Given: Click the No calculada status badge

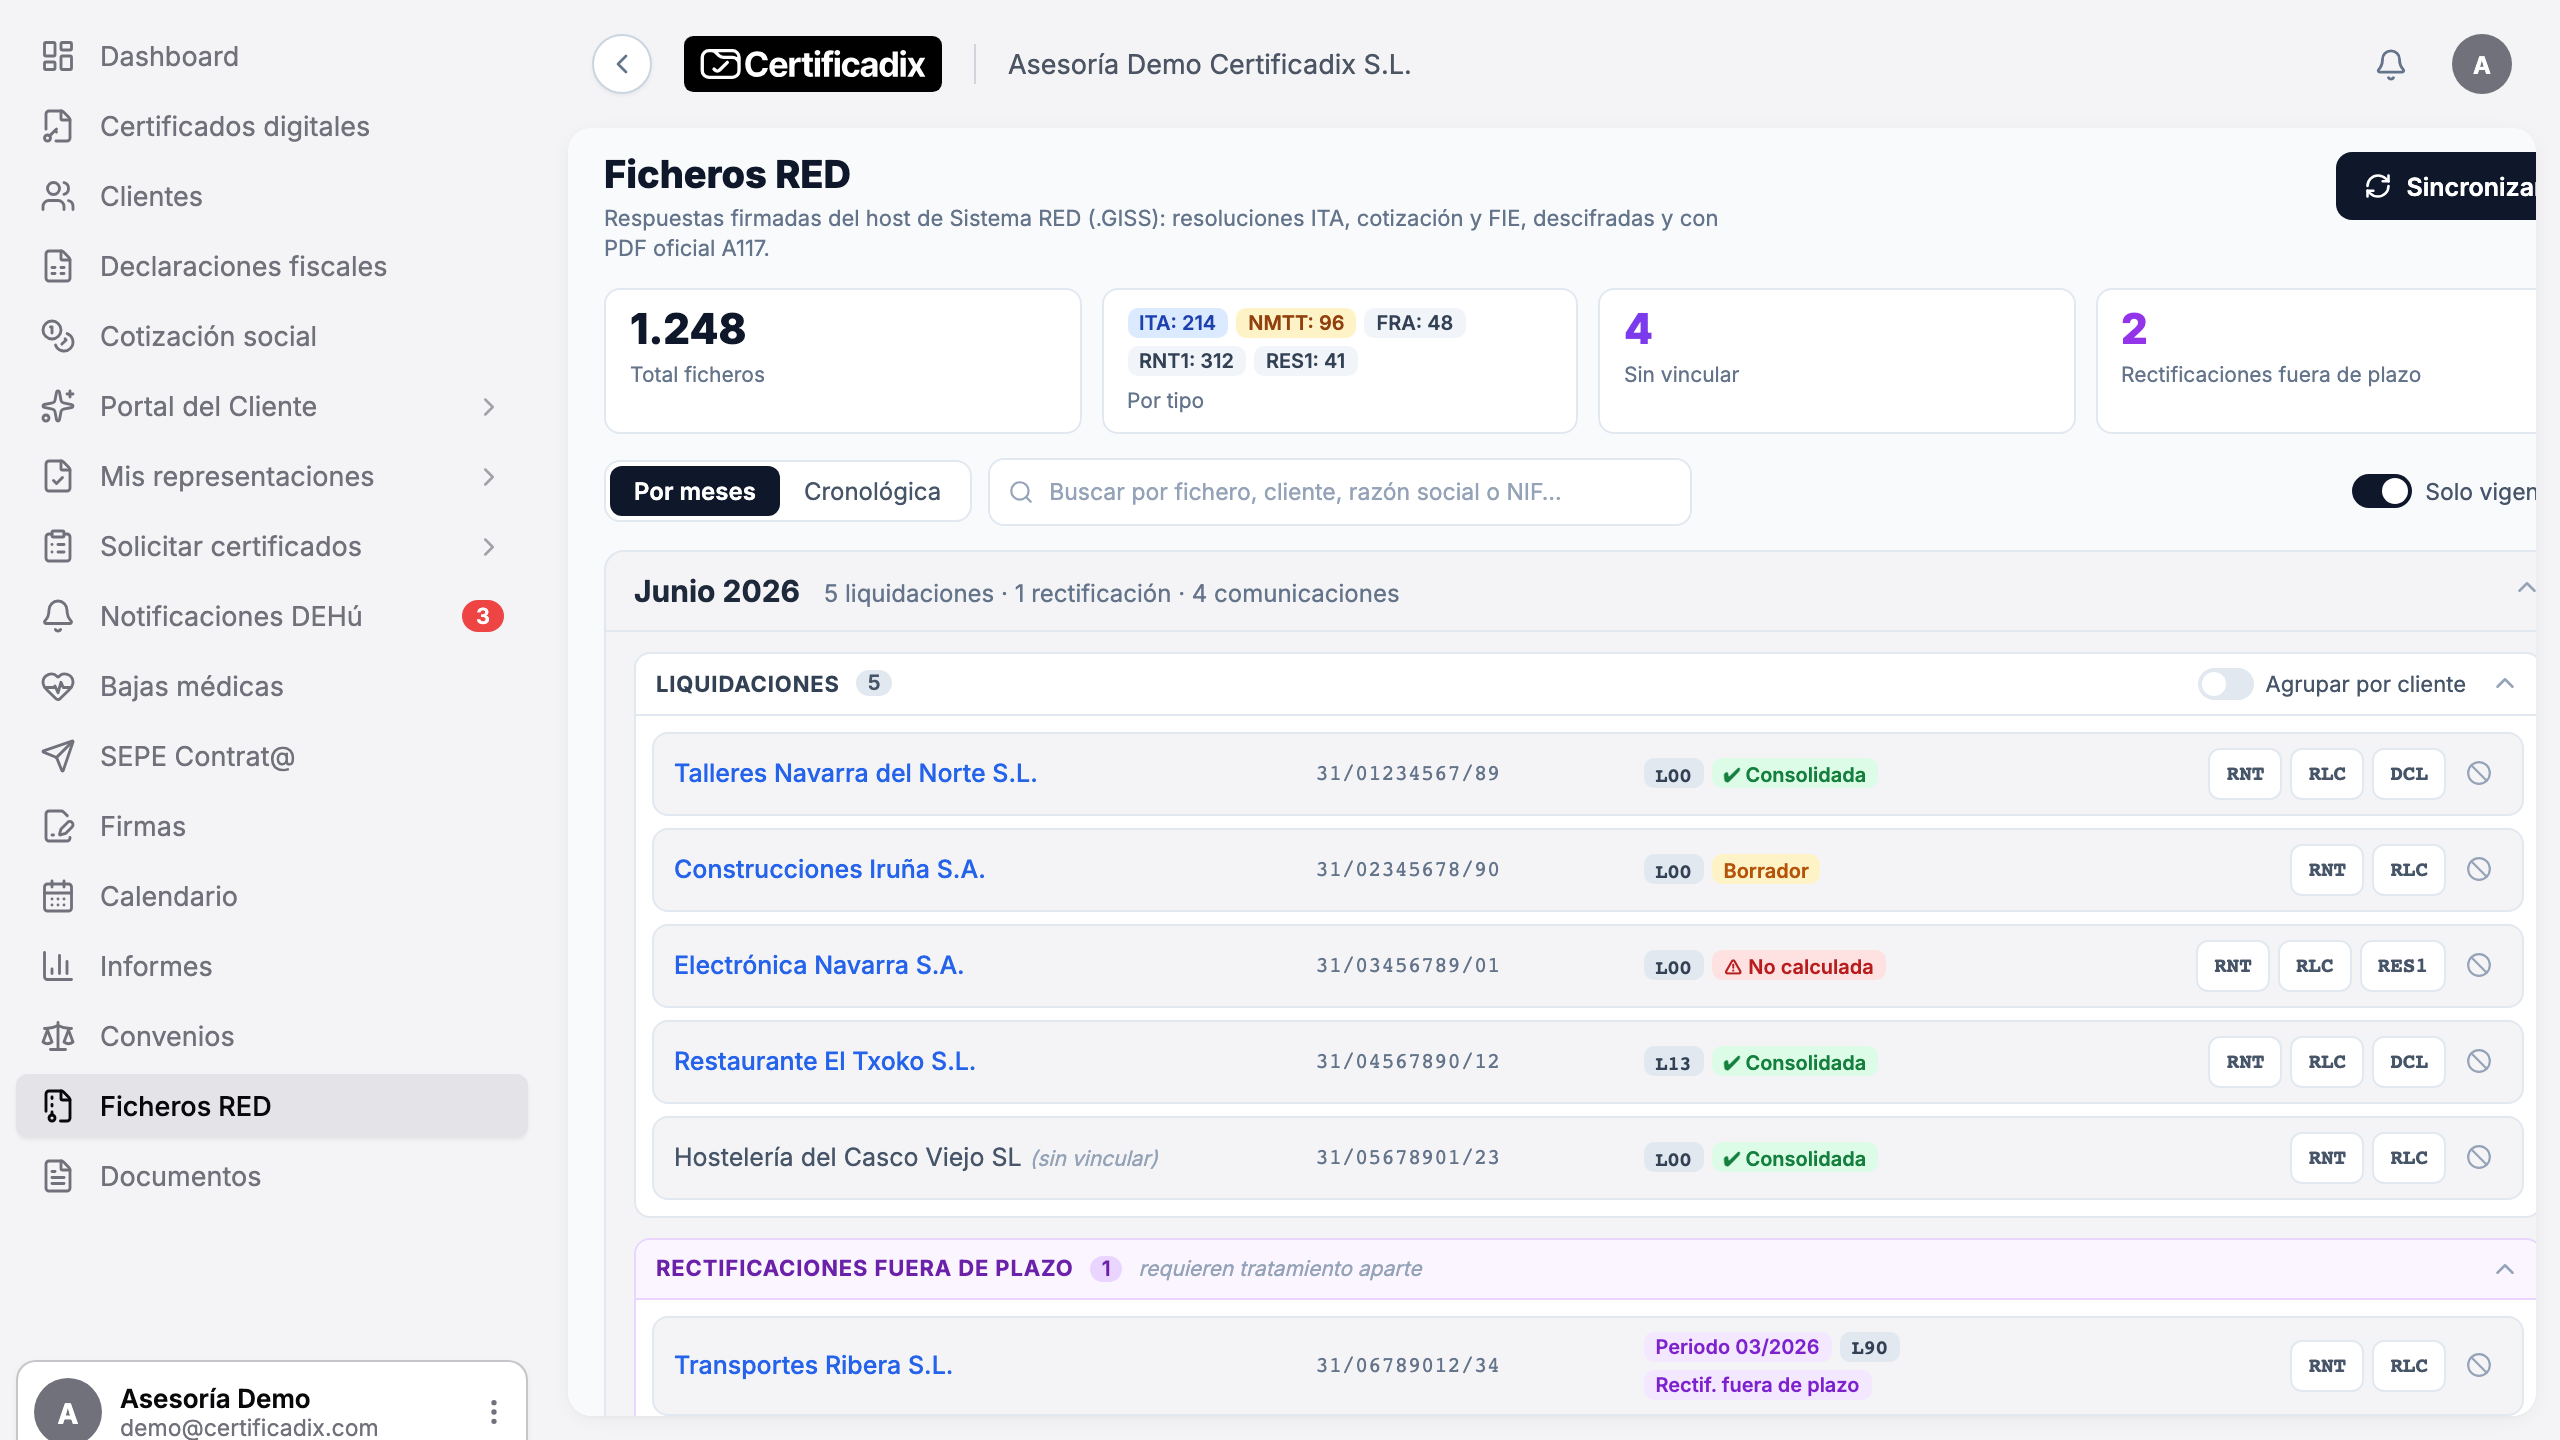Looking at the screenshot, I should [x=1798, y=966].
